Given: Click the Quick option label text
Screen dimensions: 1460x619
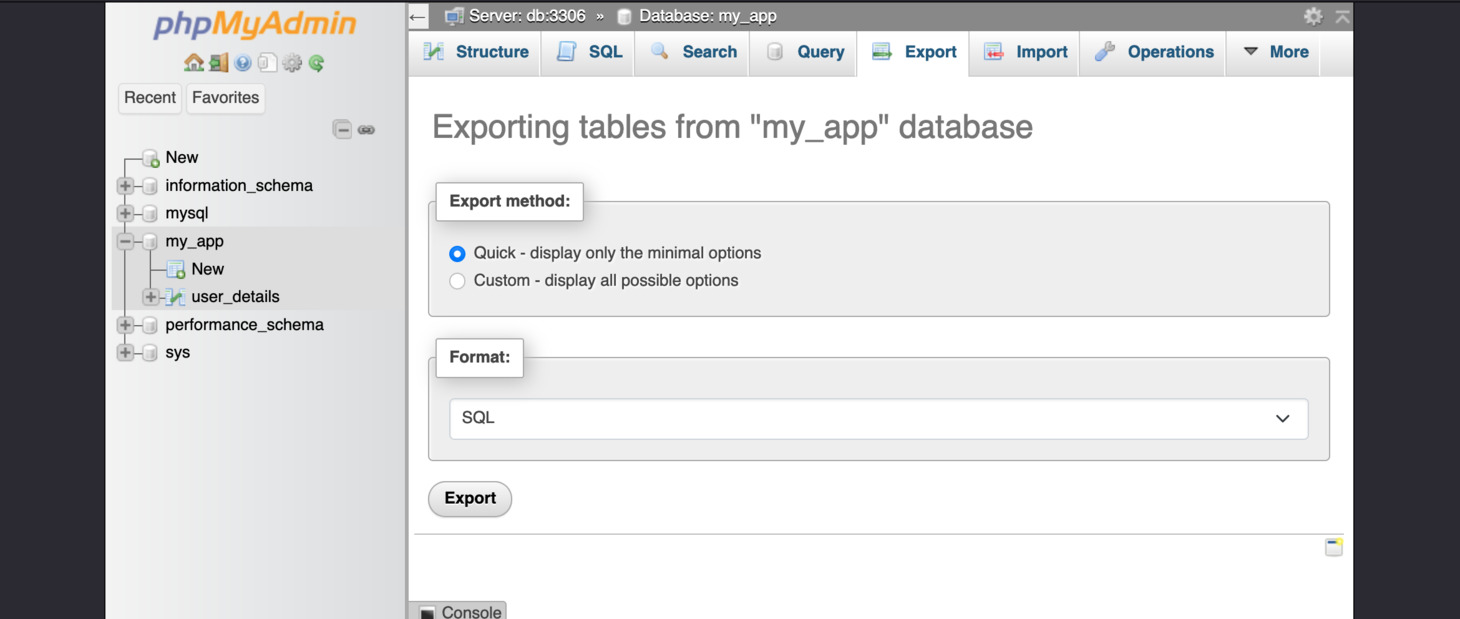Looking at the screenshot, I should (617, 254).
